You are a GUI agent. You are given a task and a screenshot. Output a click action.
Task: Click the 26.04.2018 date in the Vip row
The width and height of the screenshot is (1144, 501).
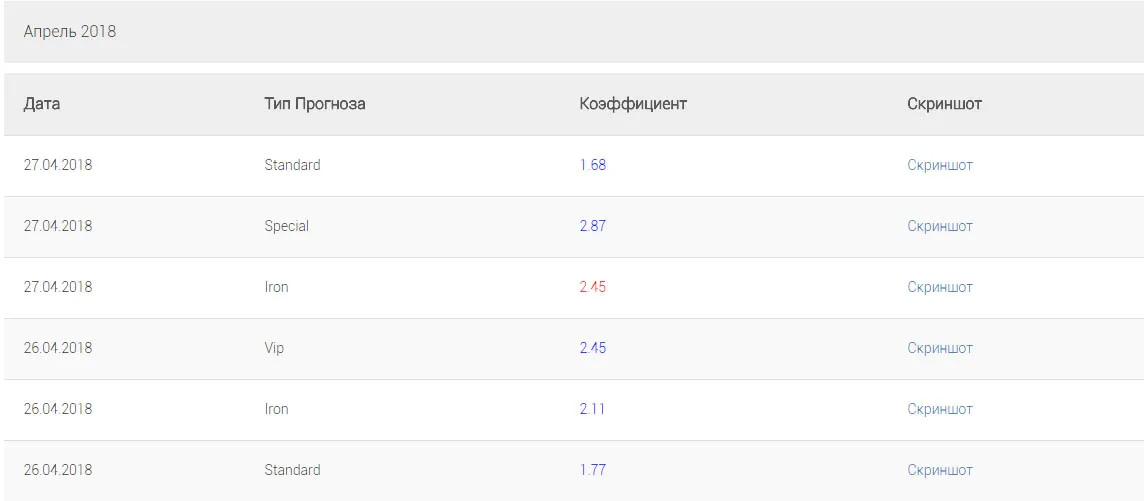(x=58, y=348)
